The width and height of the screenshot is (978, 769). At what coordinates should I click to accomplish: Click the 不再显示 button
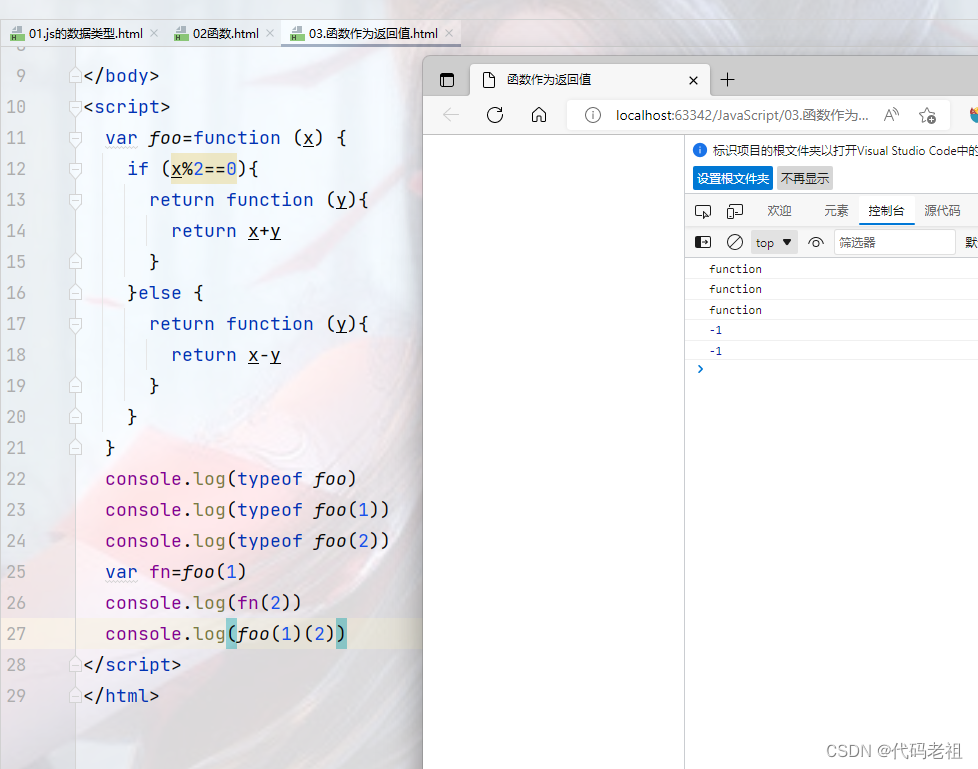pos(805,178)
